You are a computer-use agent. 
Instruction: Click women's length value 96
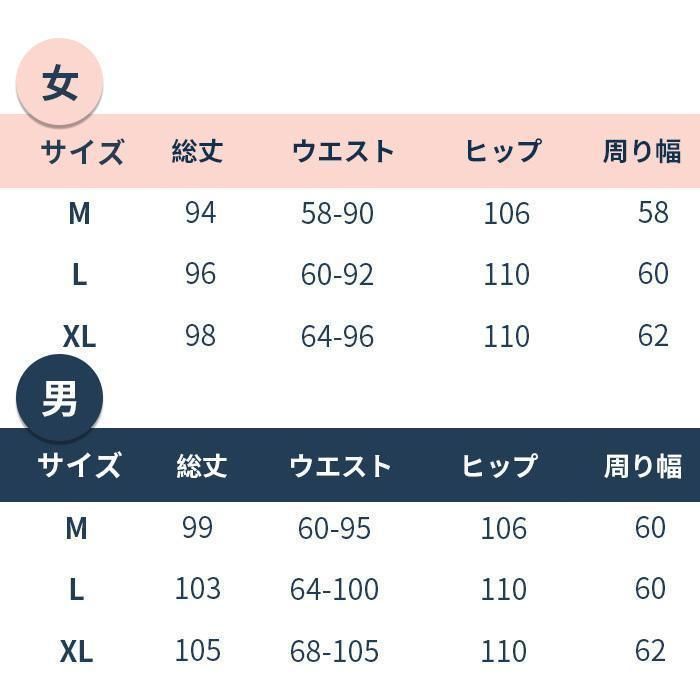tap(200, 273)
